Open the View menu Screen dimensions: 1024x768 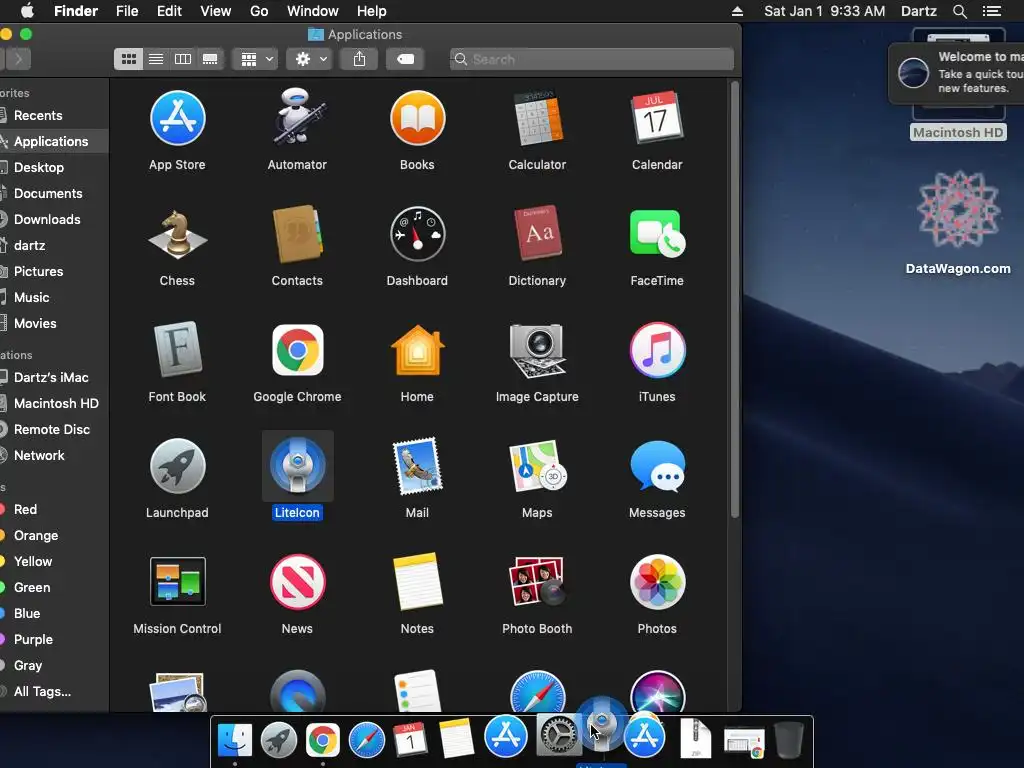(216, 11)
